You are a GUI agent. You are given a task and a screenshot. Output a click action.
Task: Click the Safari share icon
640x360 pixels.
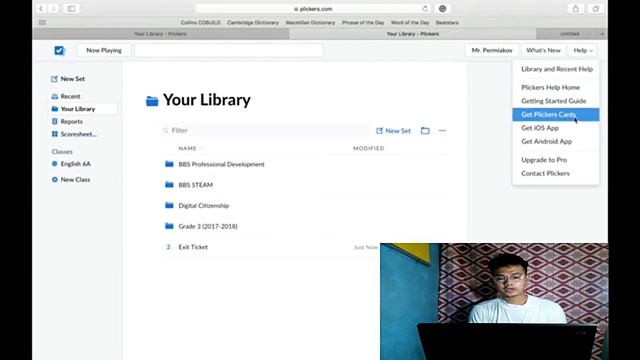[576, 9]
